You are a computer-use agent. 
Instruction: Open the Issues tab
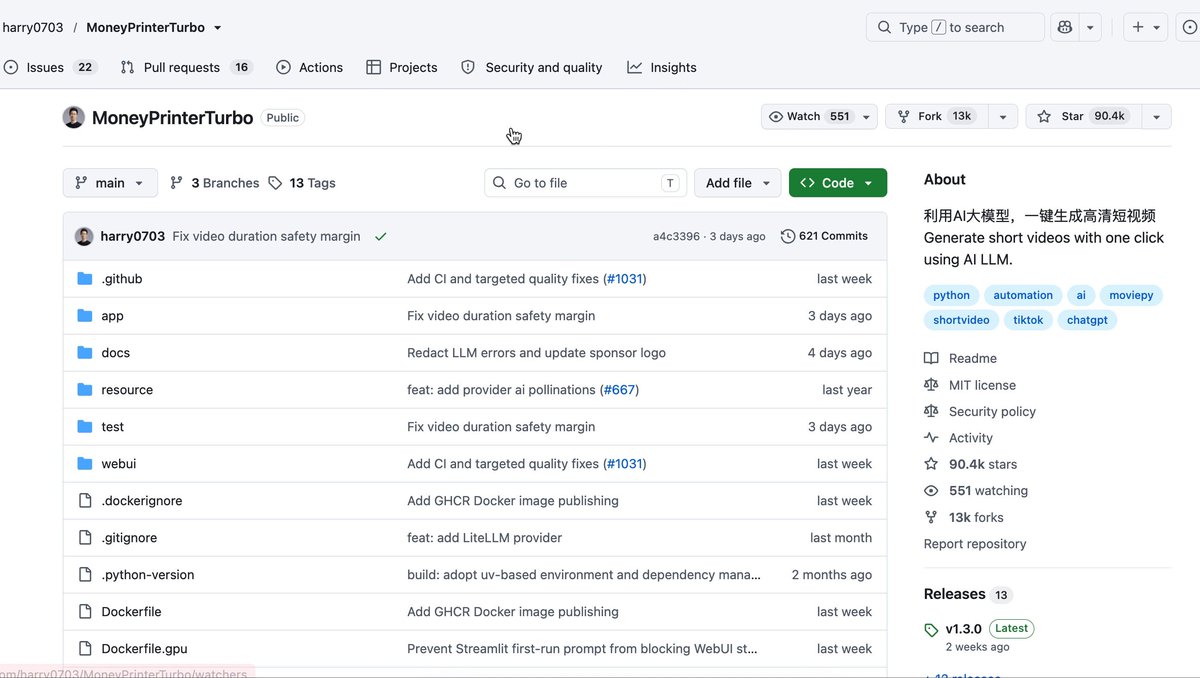click(49, 67)
